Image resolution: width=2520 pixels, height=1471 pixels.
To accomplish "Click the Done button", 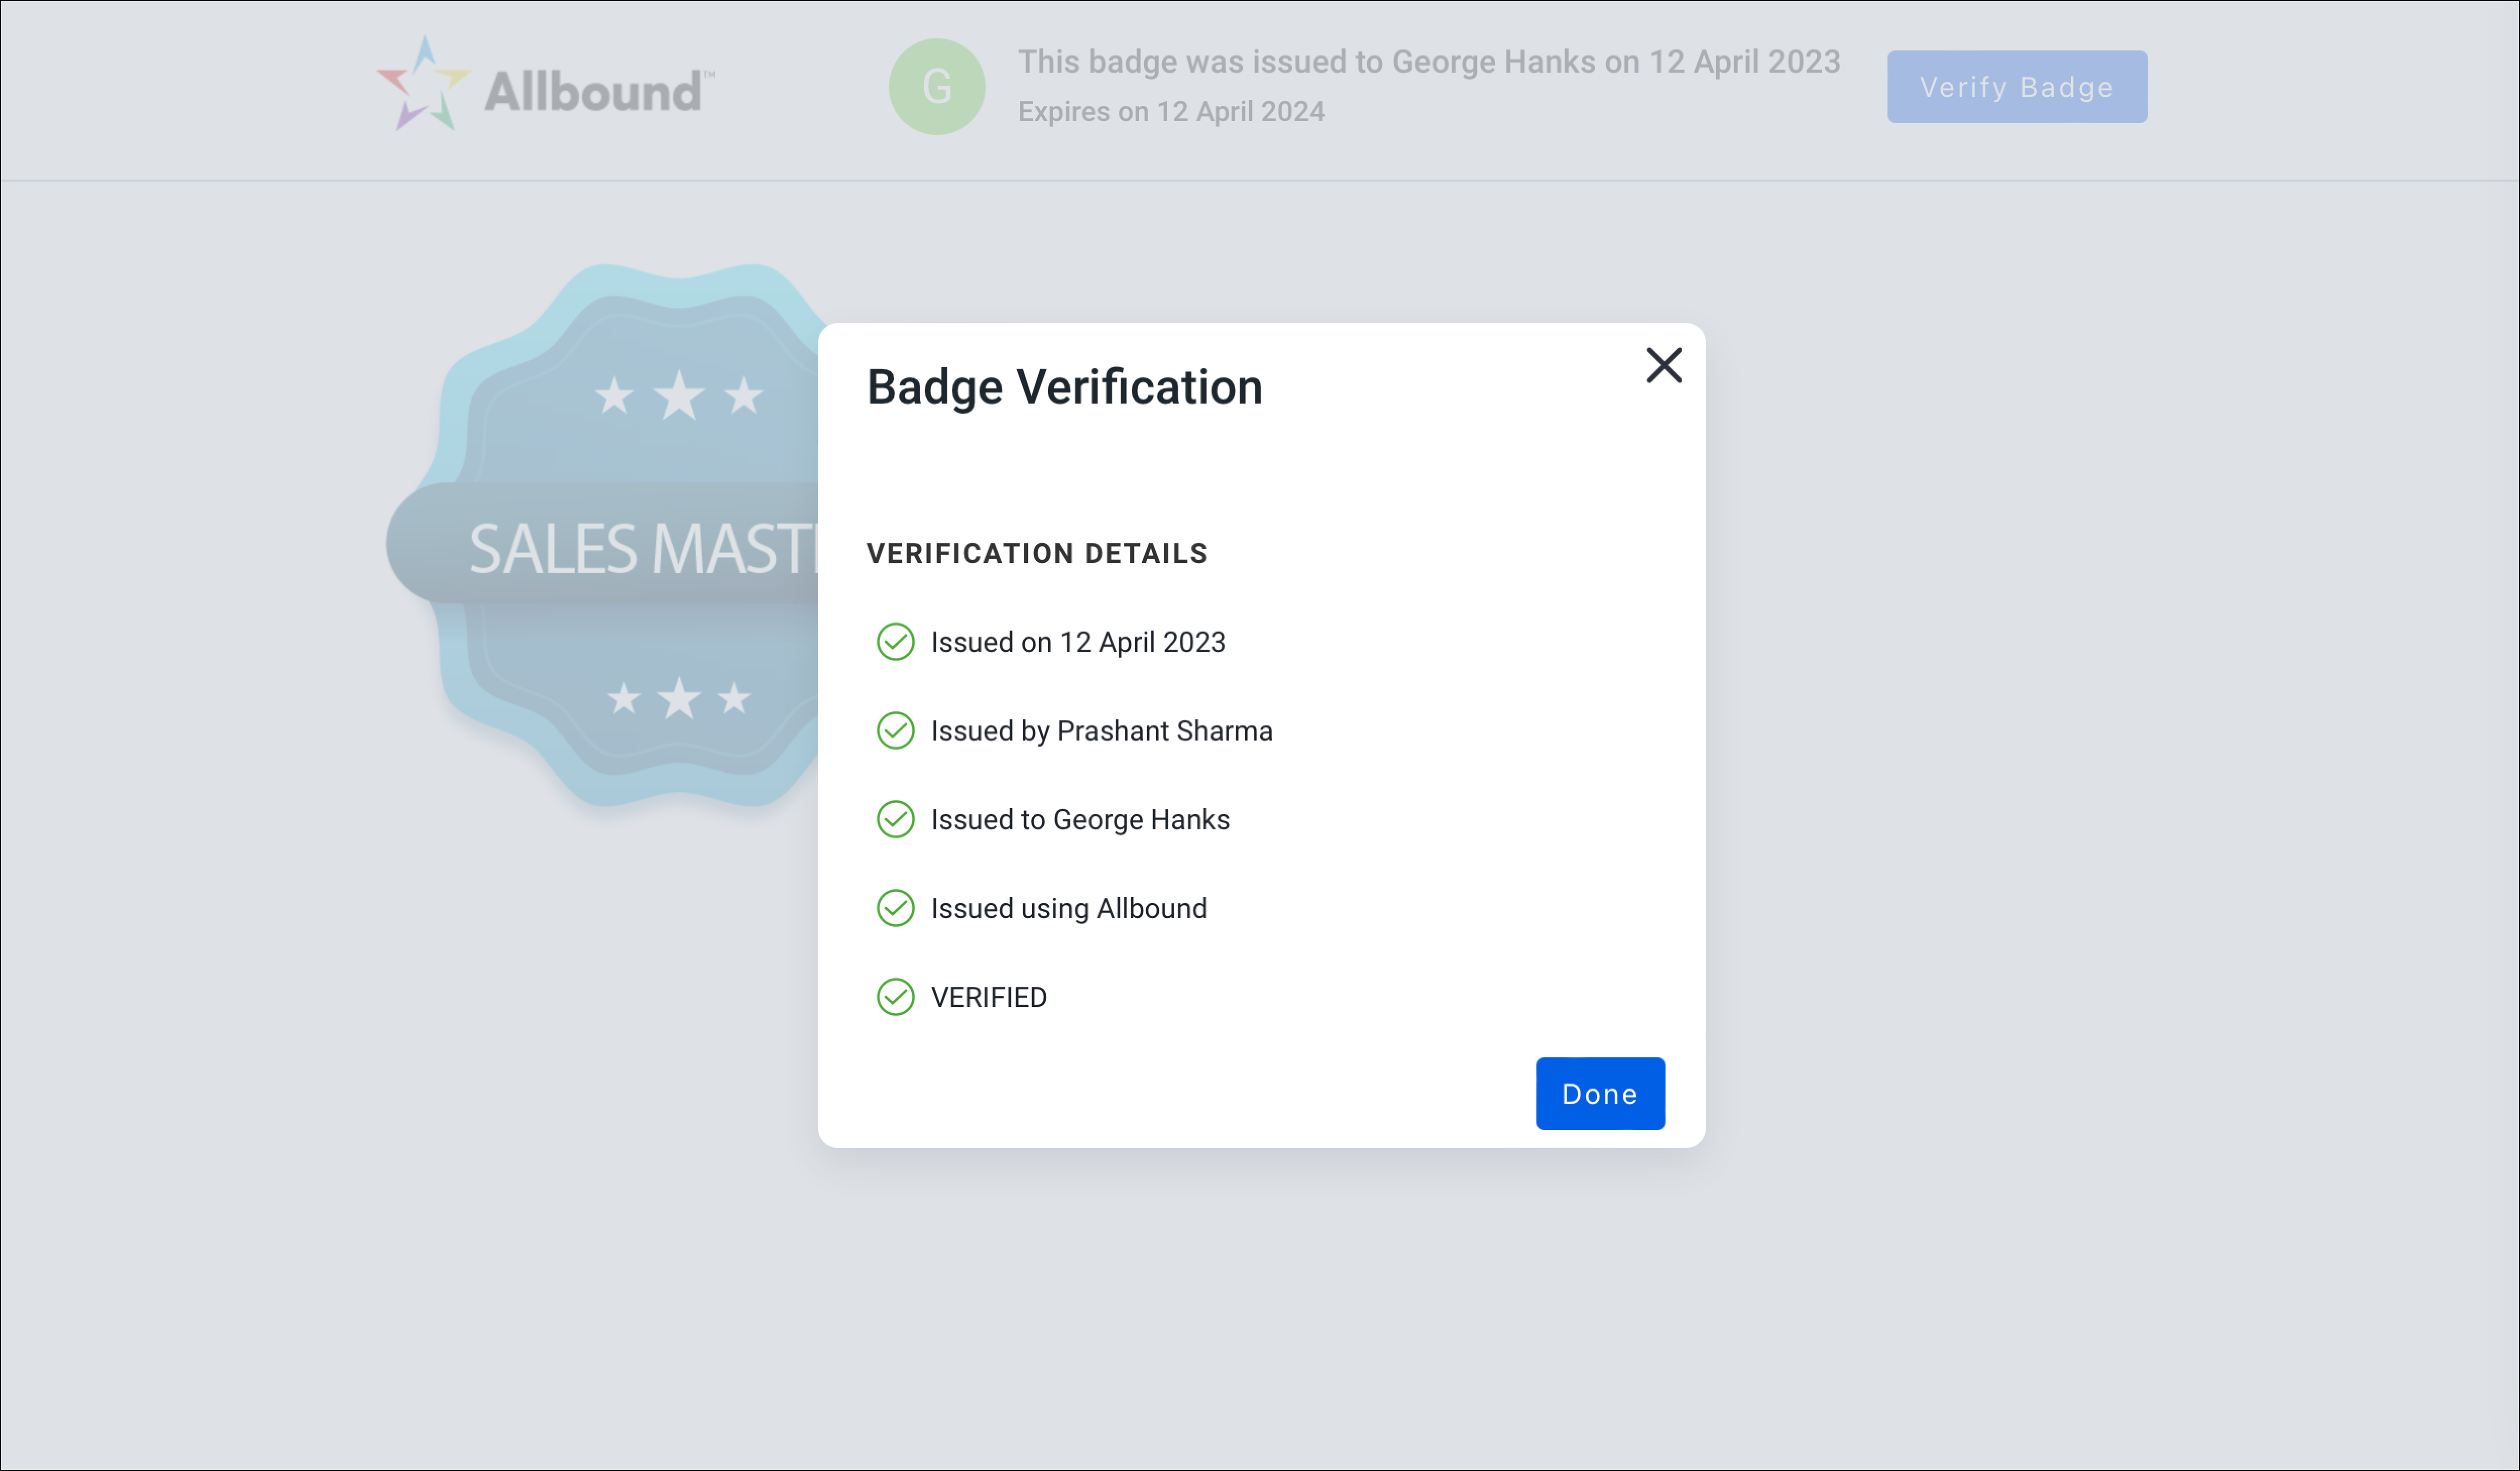I will (x=1600, y=1093).
